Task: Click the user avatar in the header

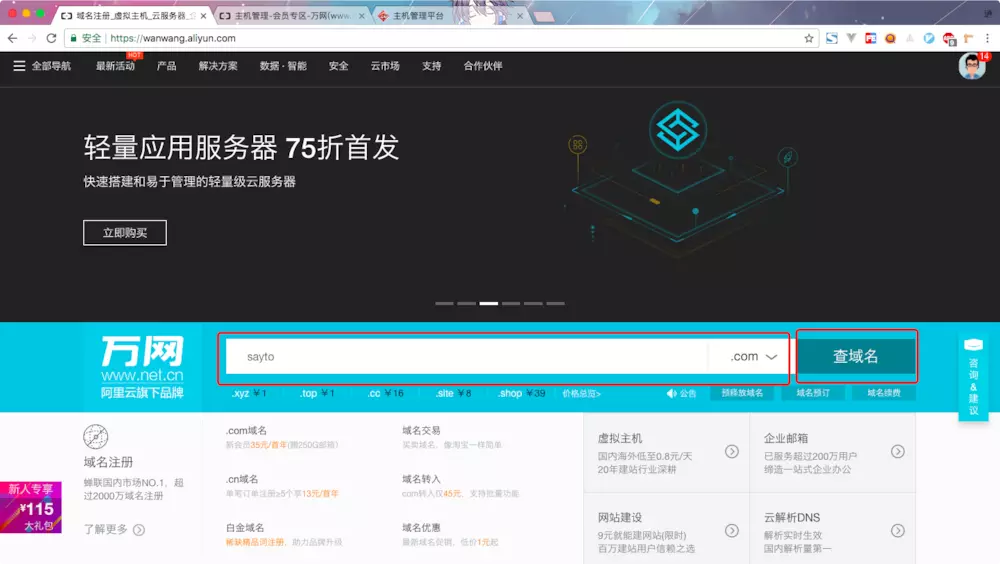Action: coord(971,66)
